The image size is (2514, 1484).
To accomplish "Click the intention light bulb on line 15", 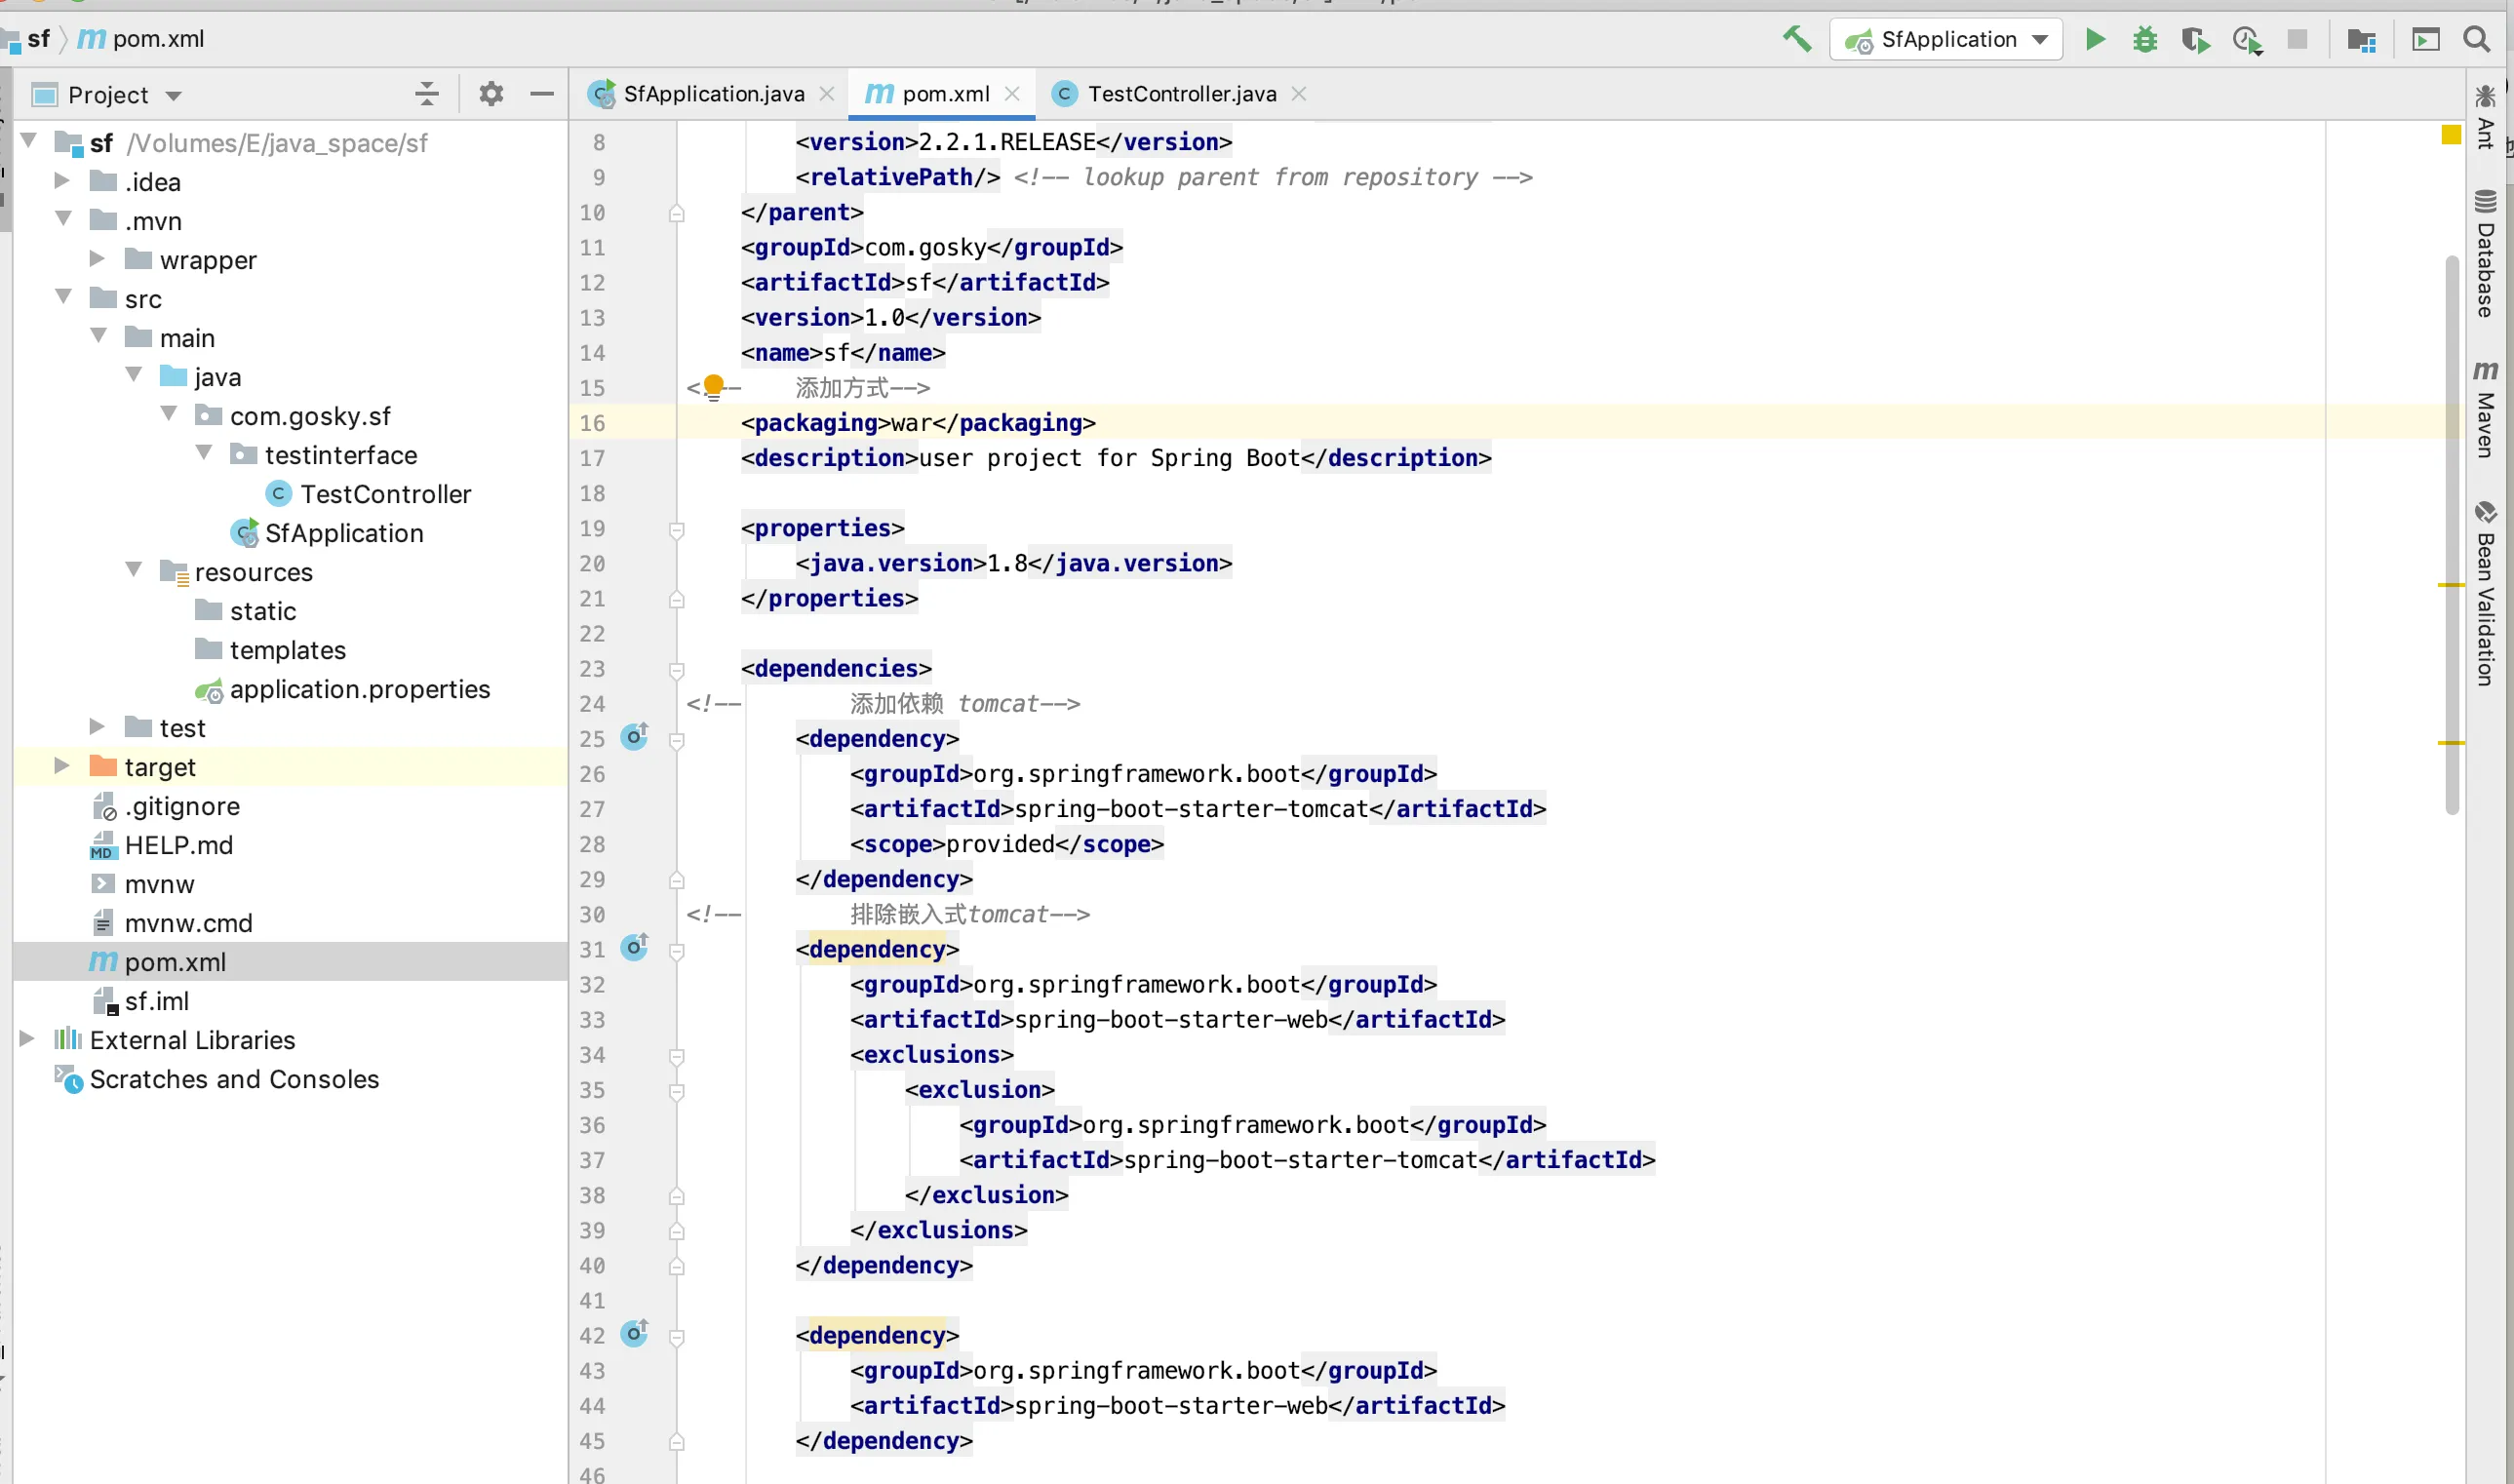I will (x=713, y=387).
